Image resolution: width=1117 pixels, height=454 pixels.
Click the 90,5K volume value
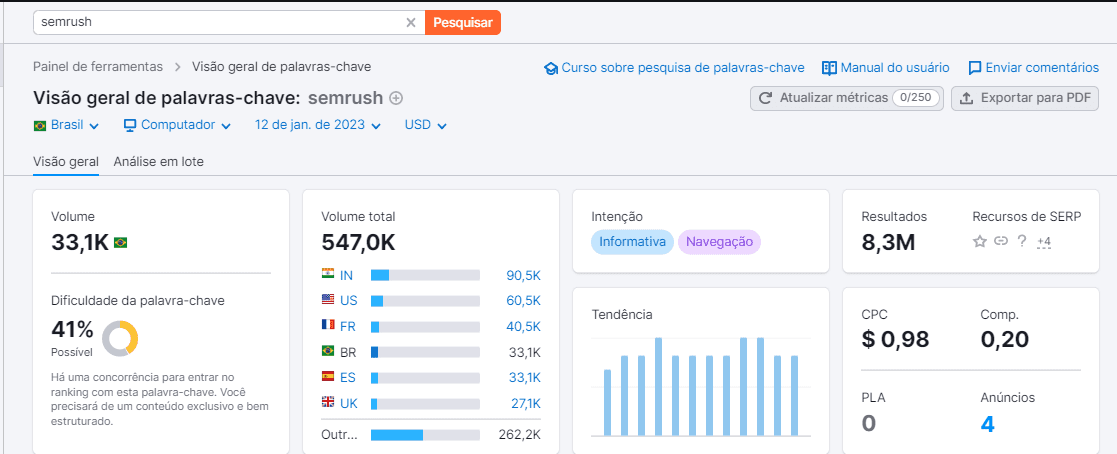524,275
